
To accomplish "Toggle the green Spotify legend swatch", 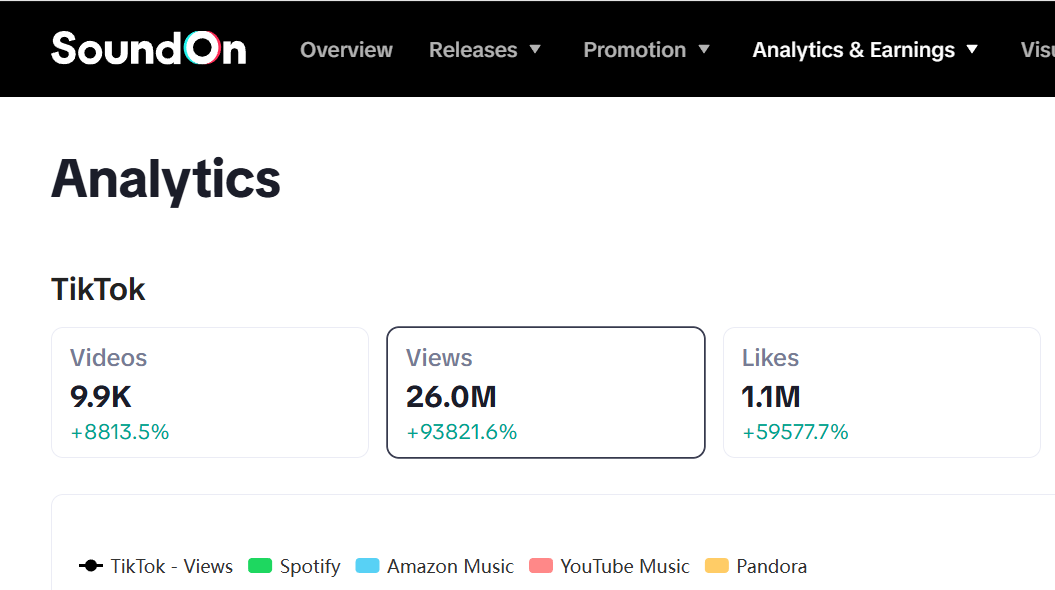I will (260, 566).
